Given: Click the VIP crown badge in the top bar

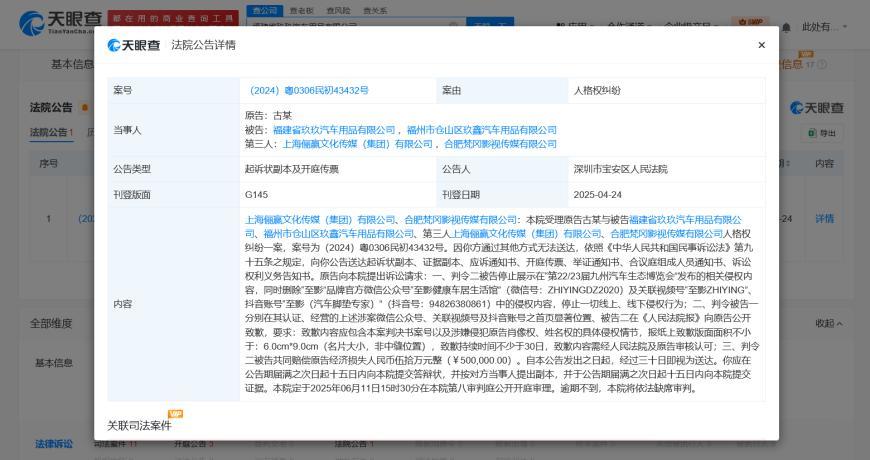Looking at the screenshot, I should [x=750, y=22].
